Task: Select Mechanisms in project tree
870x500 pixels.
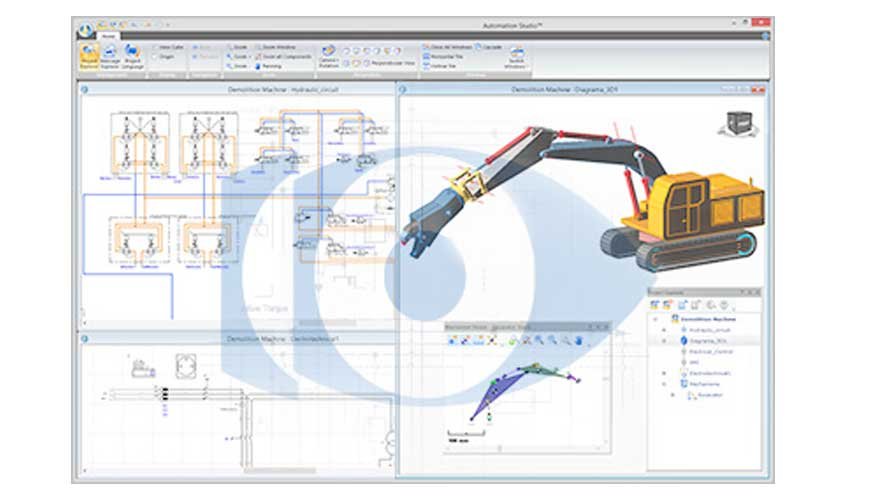Action: point(705,384)
